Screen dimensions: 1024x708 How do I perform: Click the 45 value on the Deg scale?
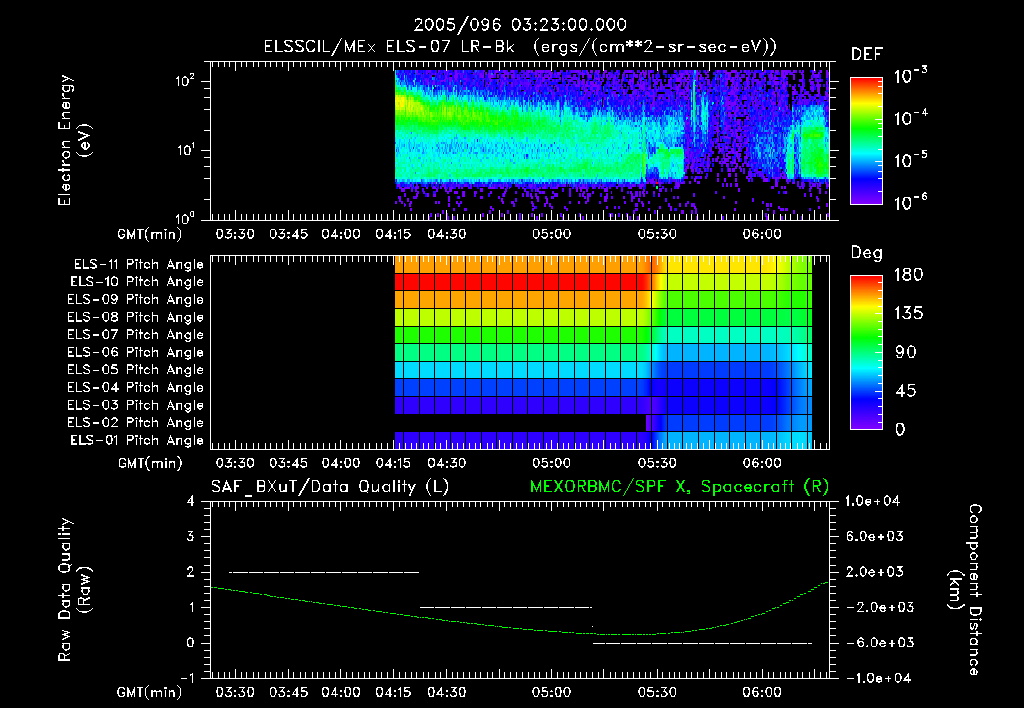(905, 391)
